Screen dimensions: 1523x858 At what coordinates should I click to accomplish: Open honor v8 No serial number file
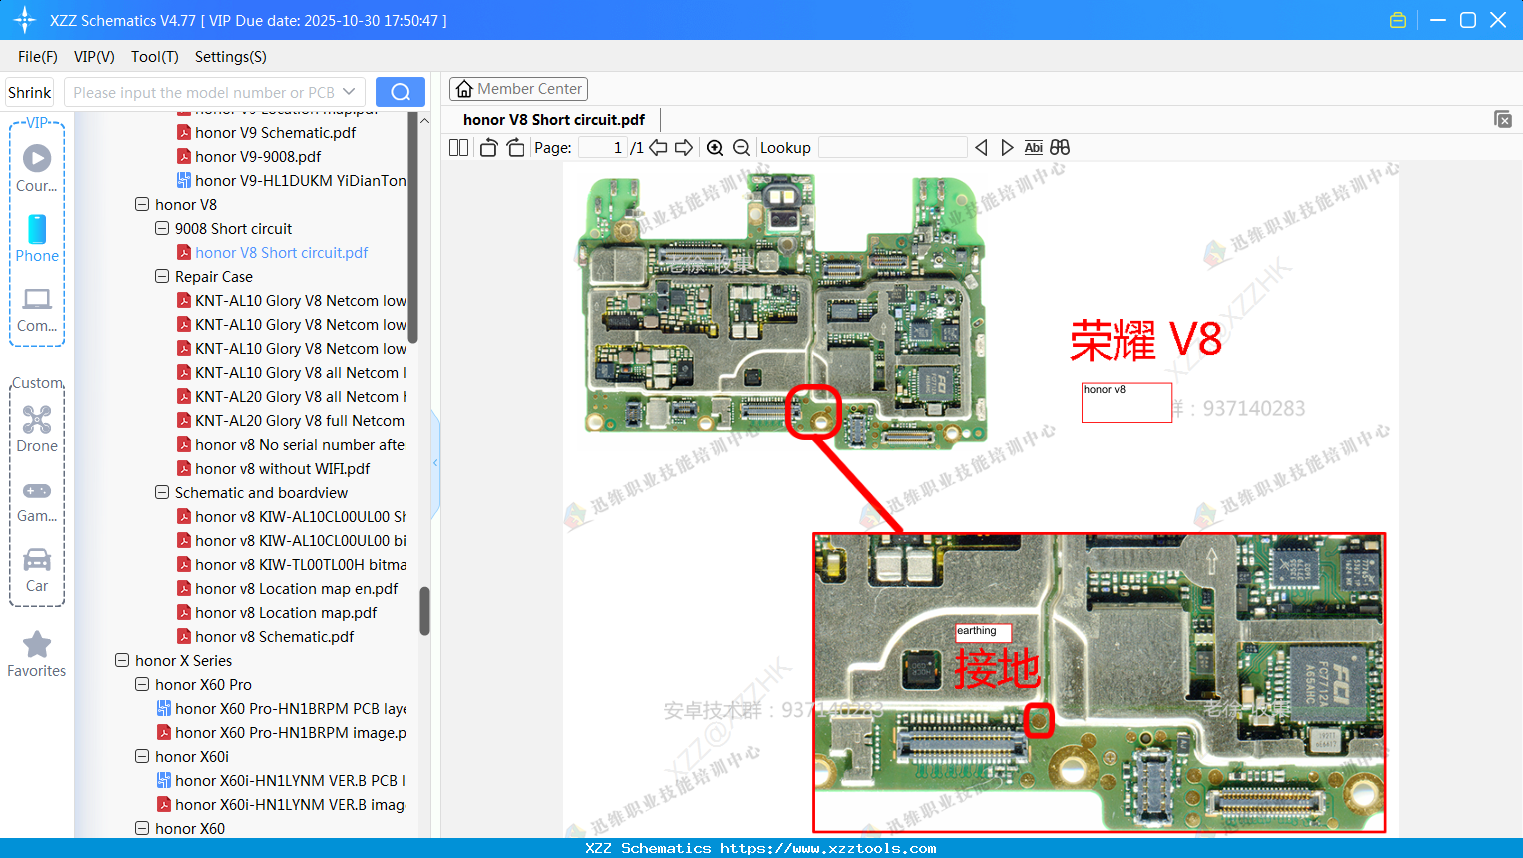tap(291, 445)
